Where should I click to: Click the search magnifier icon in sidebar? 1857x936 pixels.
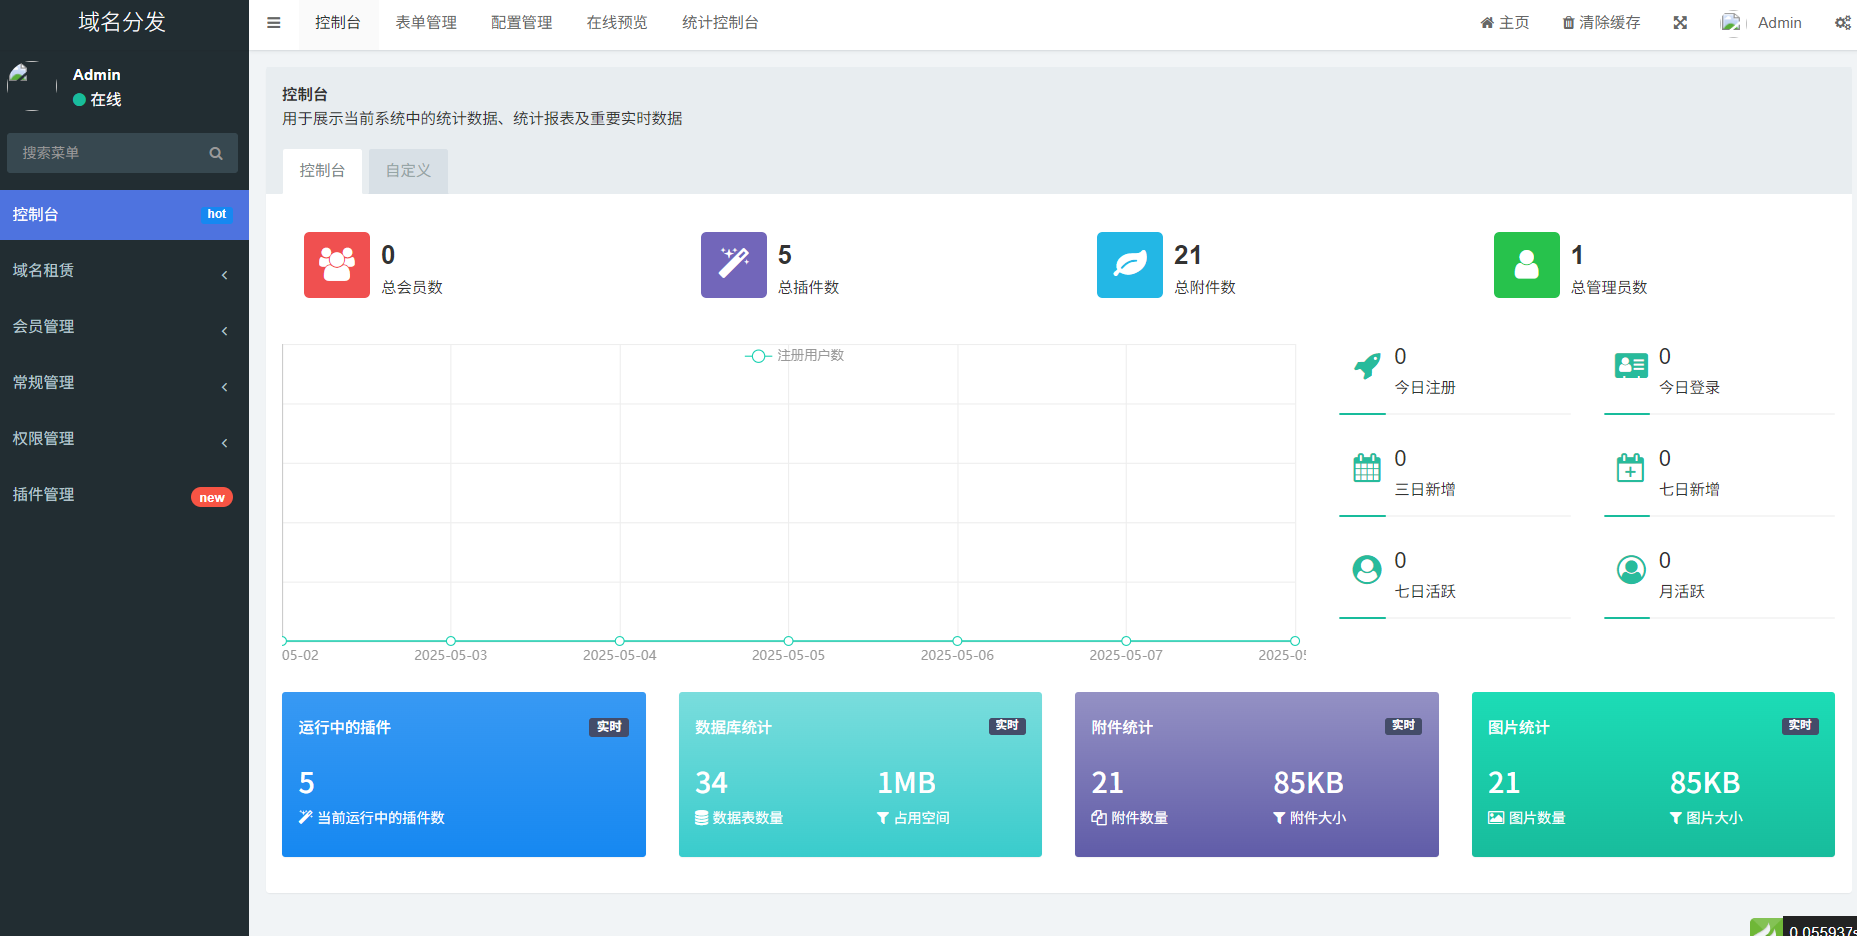click(x=216, y=154)
